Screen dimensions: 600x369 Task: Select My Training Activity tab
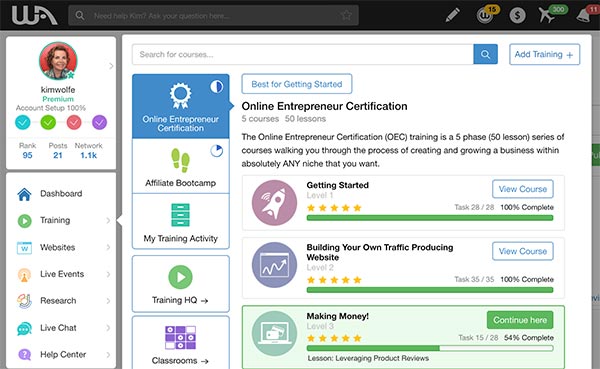click(181, 221)
